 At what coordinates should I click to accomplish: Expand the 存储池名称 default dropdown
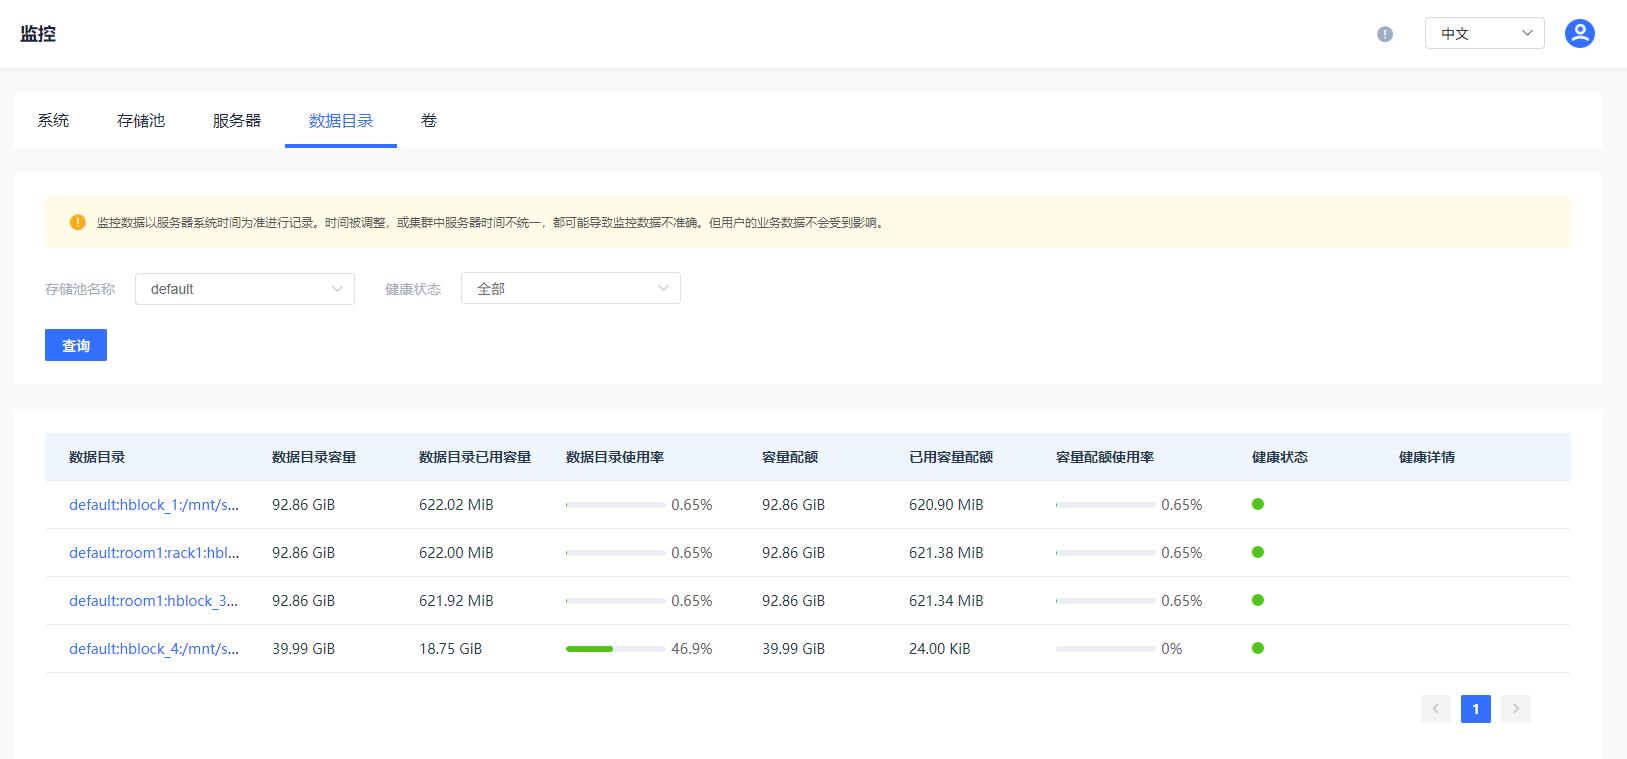pyautogui.click(x=245, y=289)
